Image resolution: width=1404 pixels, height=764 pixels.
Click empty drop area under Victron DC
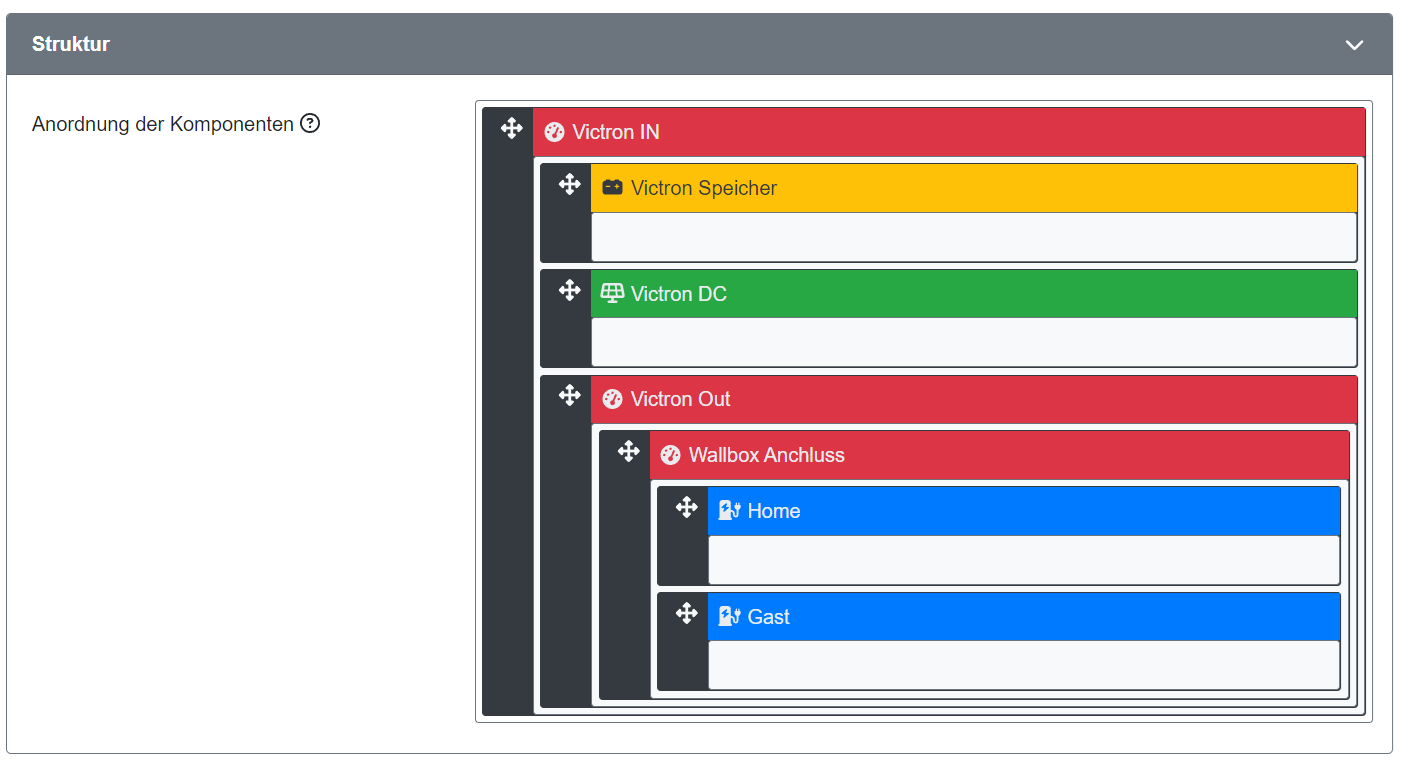pos(974,342)
